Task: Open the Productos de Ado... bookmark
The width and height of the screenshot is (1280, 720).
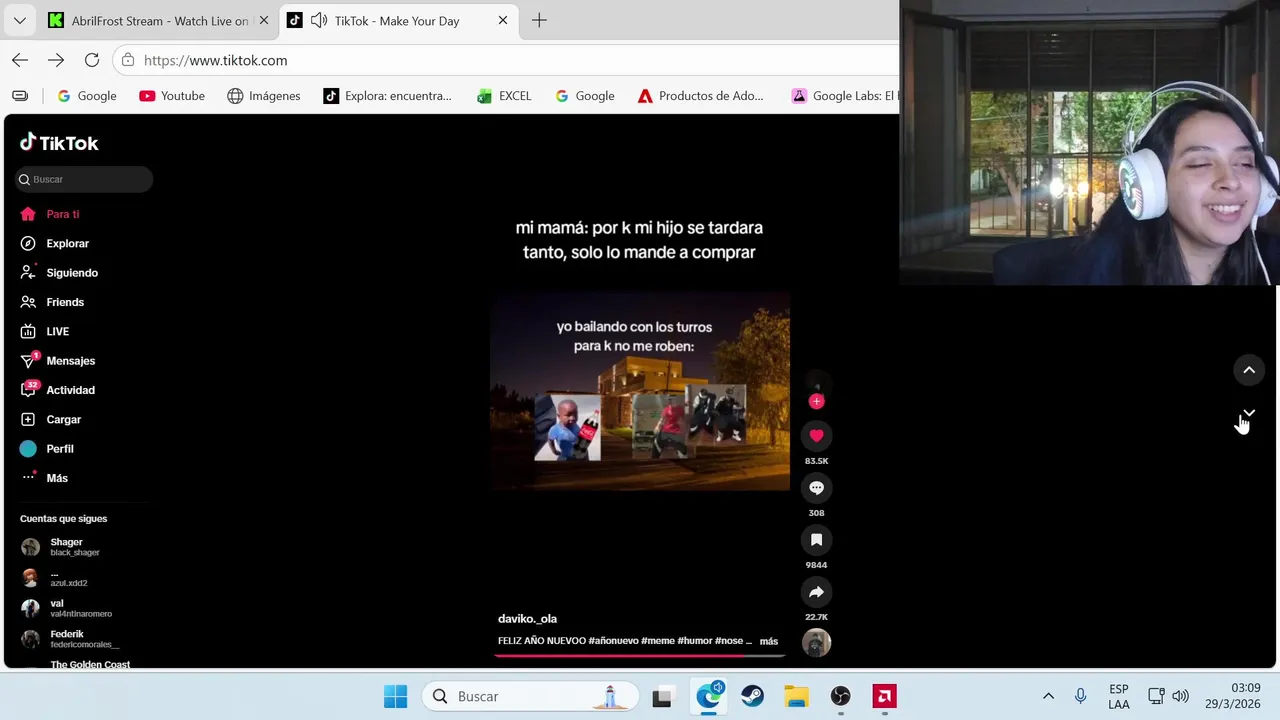Action: click(x=701, y=96)
